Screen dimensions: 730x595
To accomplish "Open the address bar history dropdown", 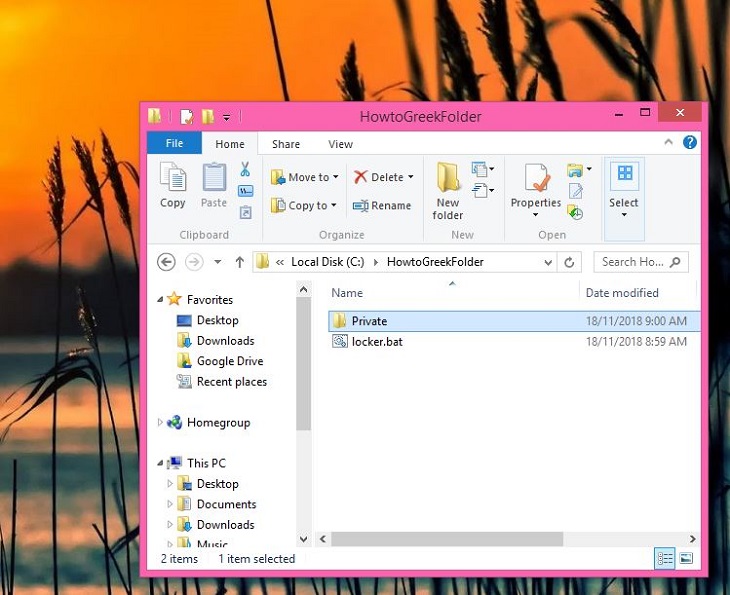I will click(x=548, y=263).
